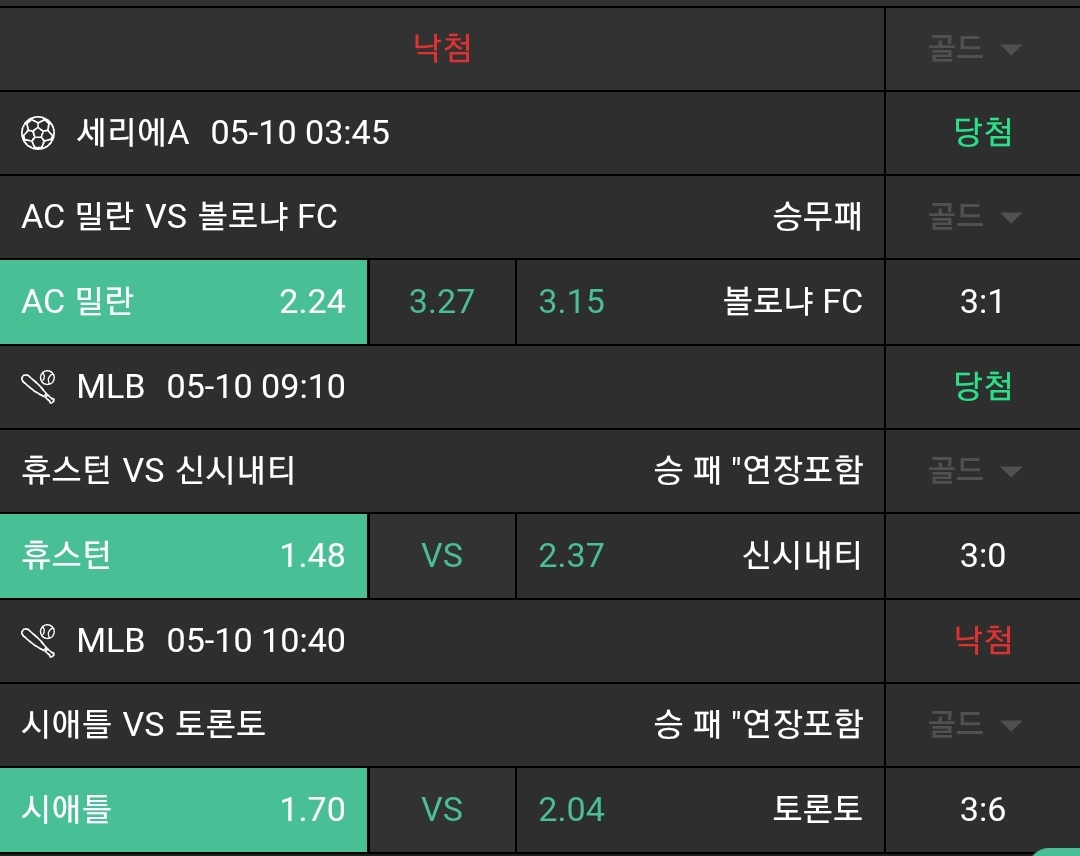The image size is (1080, 856).
Task: Tap the 승무패 bet type label
Action: point(817,217)
